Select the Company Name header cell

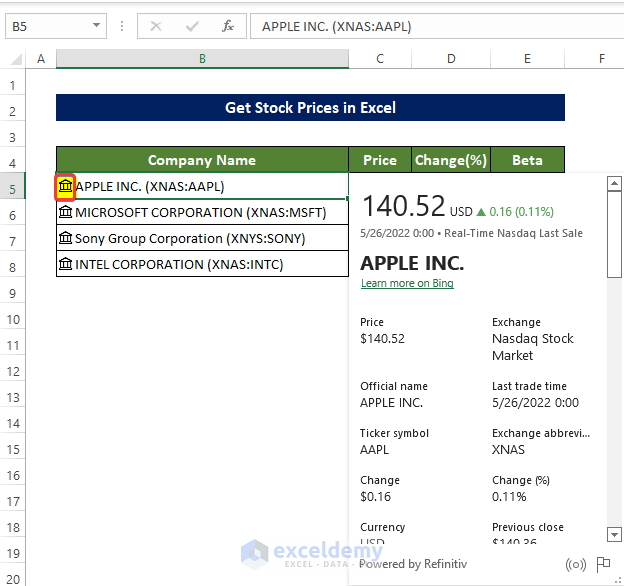coord(202,160)
